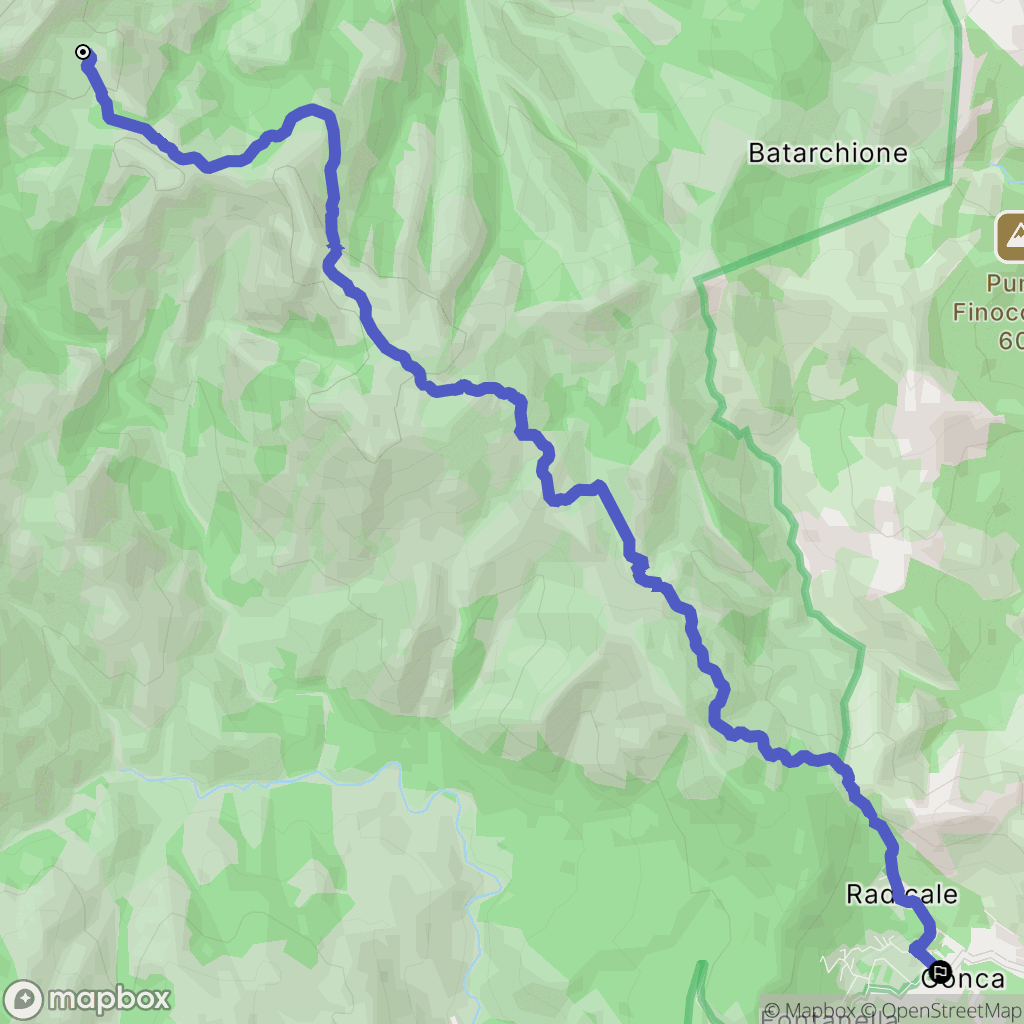Click the small blue stream right of Batarchione

[x=1008, y=172]
